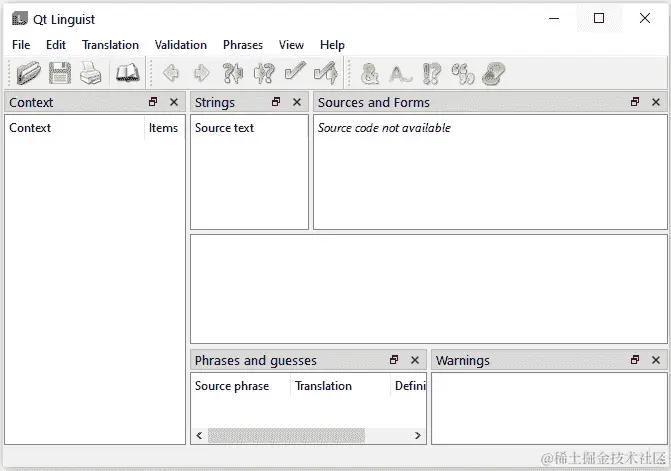
Task: Mark item as done checkmark icon
Action: click(295, 72)
